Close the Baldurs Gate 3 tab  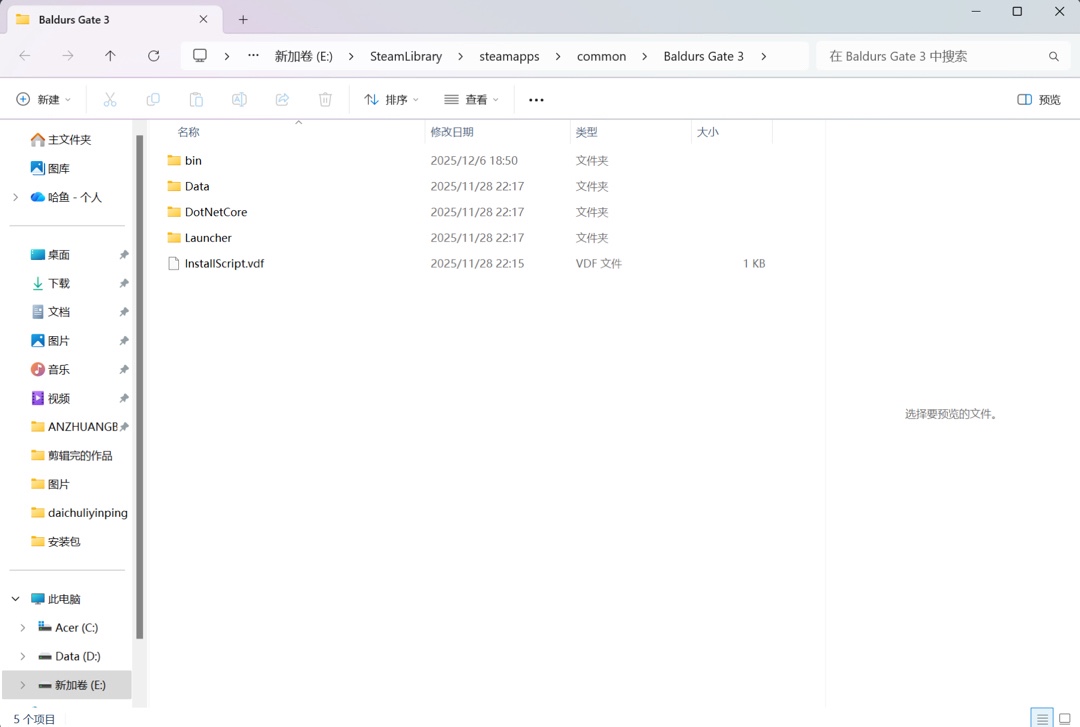203,19
